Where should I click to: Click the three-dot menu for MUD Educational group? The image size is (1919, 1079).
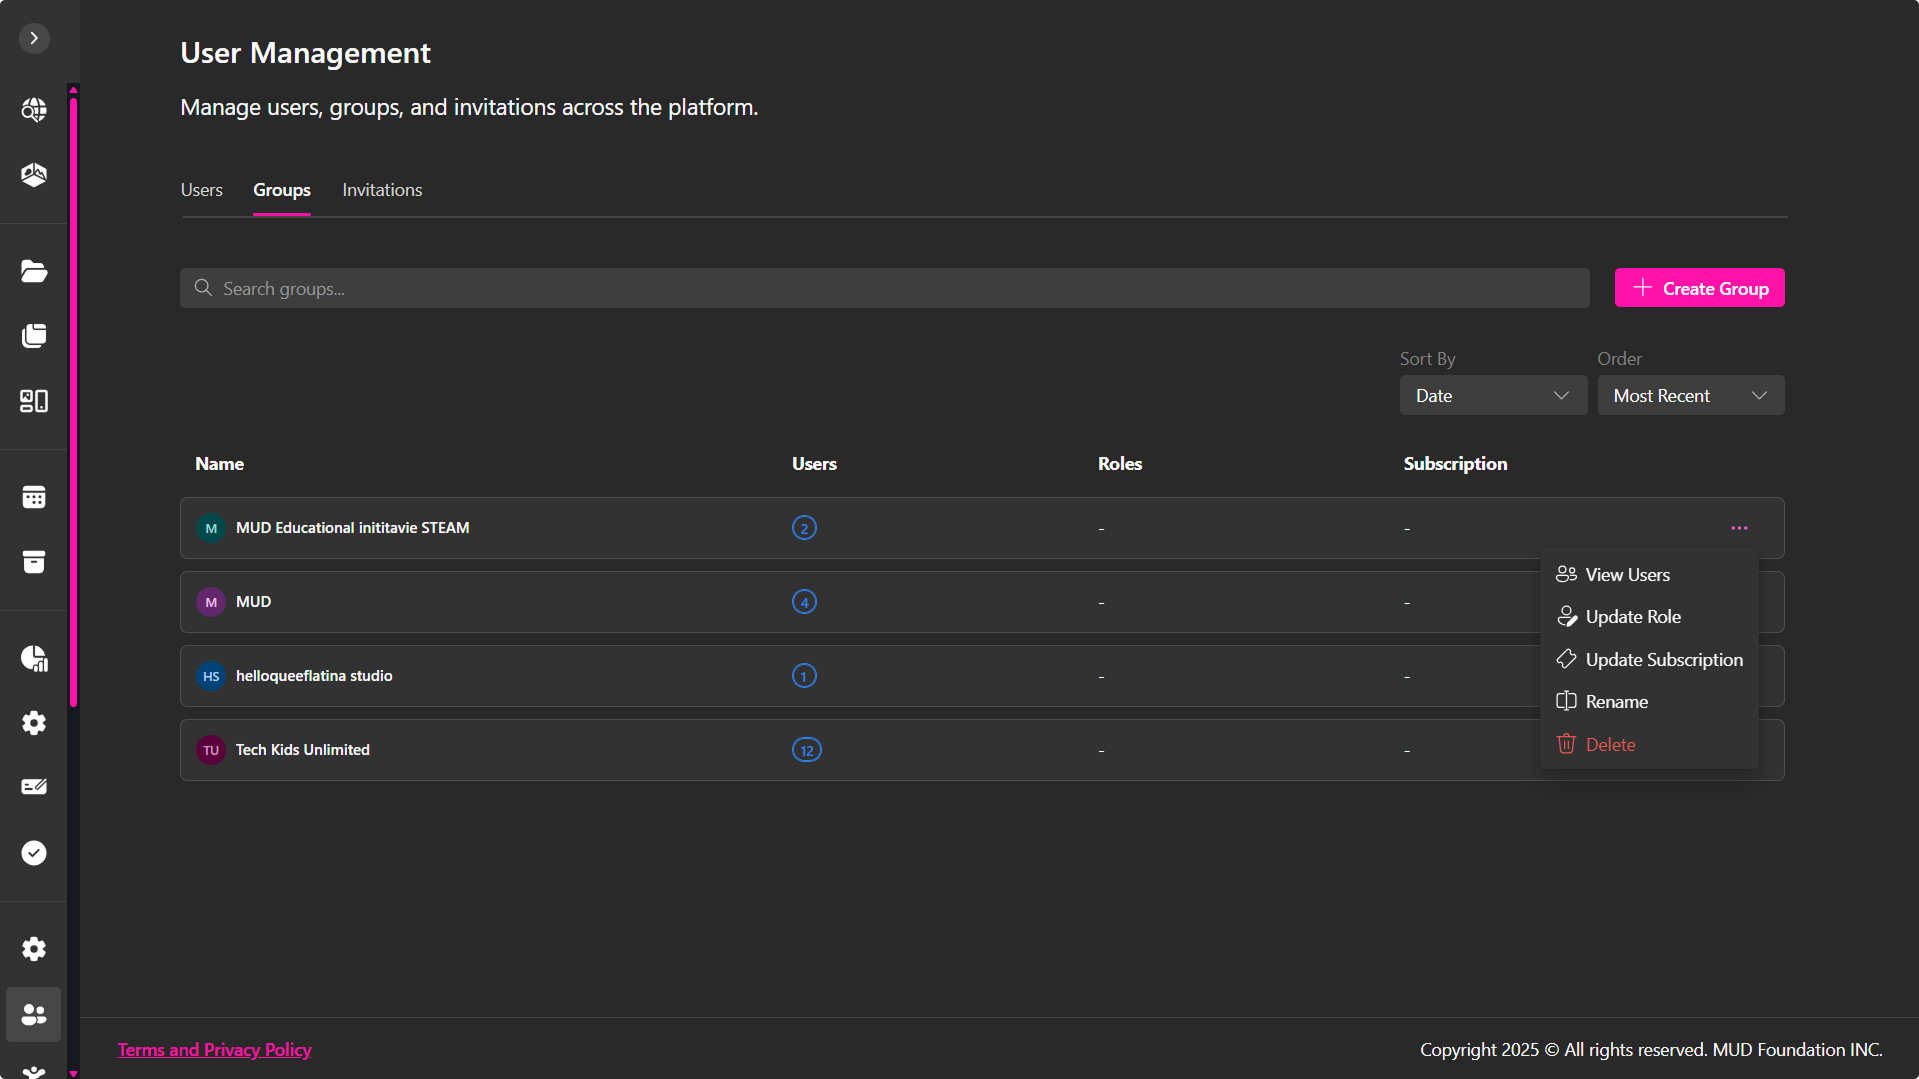pyautogui.click(x=1739, y=528)
